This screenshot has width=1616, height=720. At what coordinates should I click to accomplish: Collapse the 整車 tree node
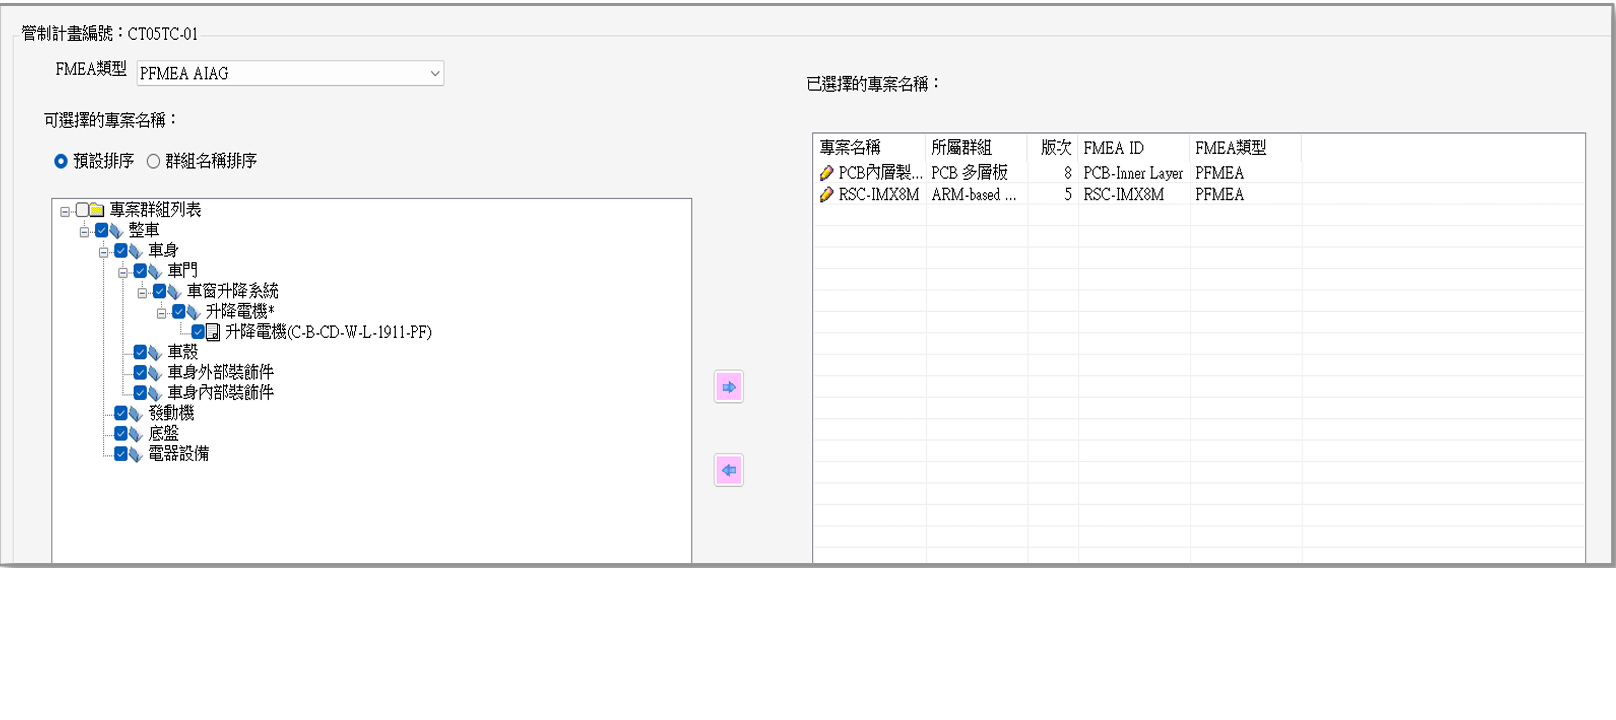click(84, 231)
